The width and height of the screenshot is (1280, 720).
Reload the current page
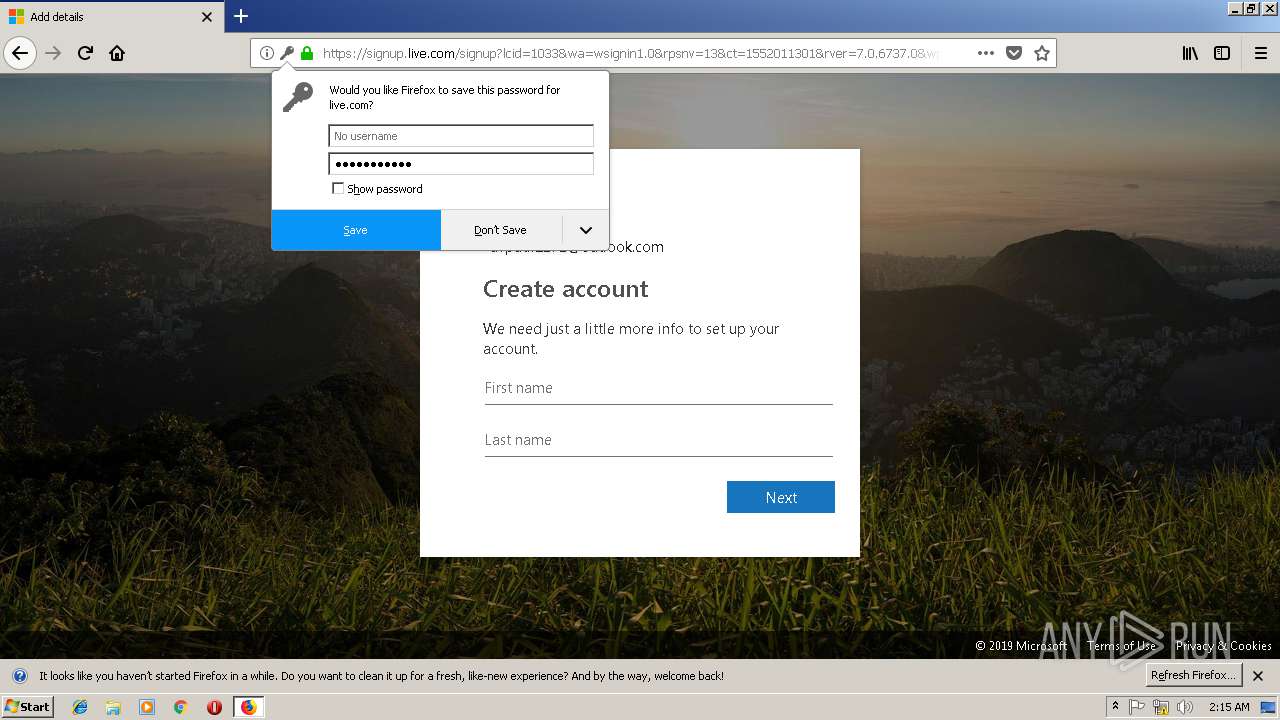point(85,53)
